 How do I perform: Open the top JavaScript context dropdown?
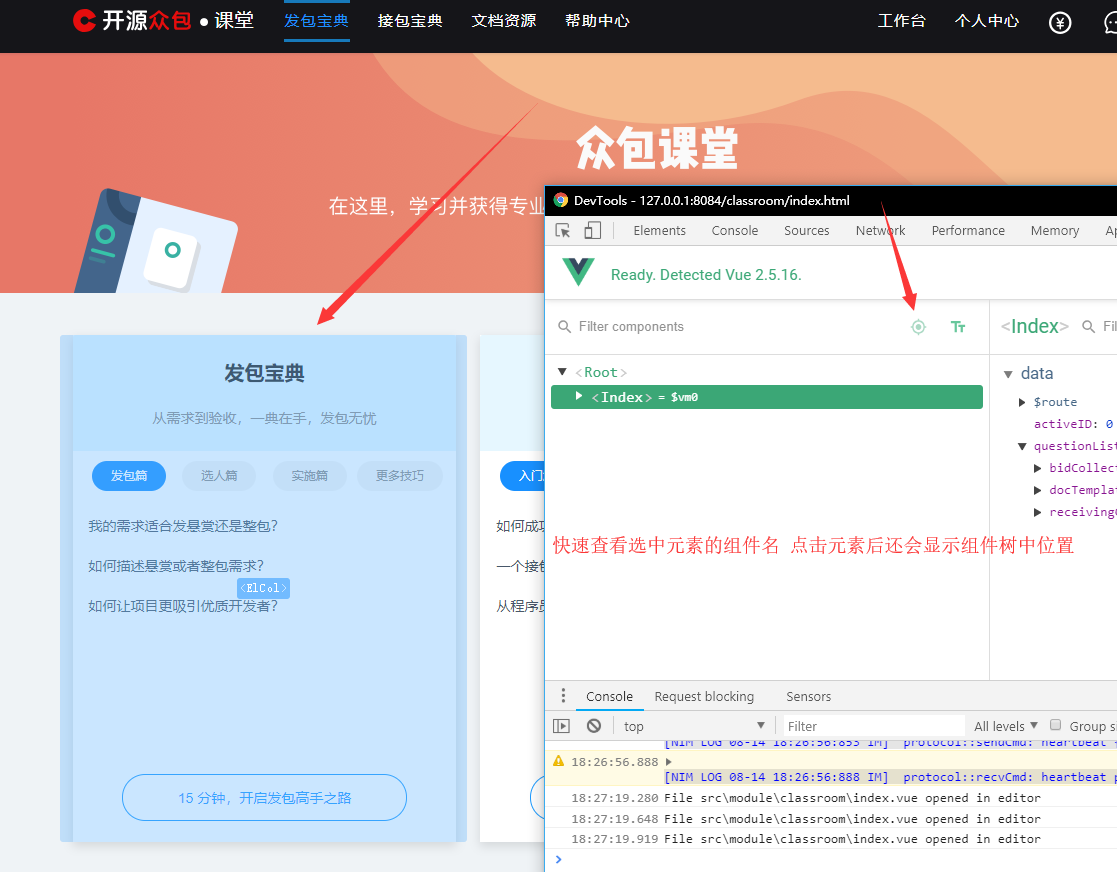tap(694, 726)
